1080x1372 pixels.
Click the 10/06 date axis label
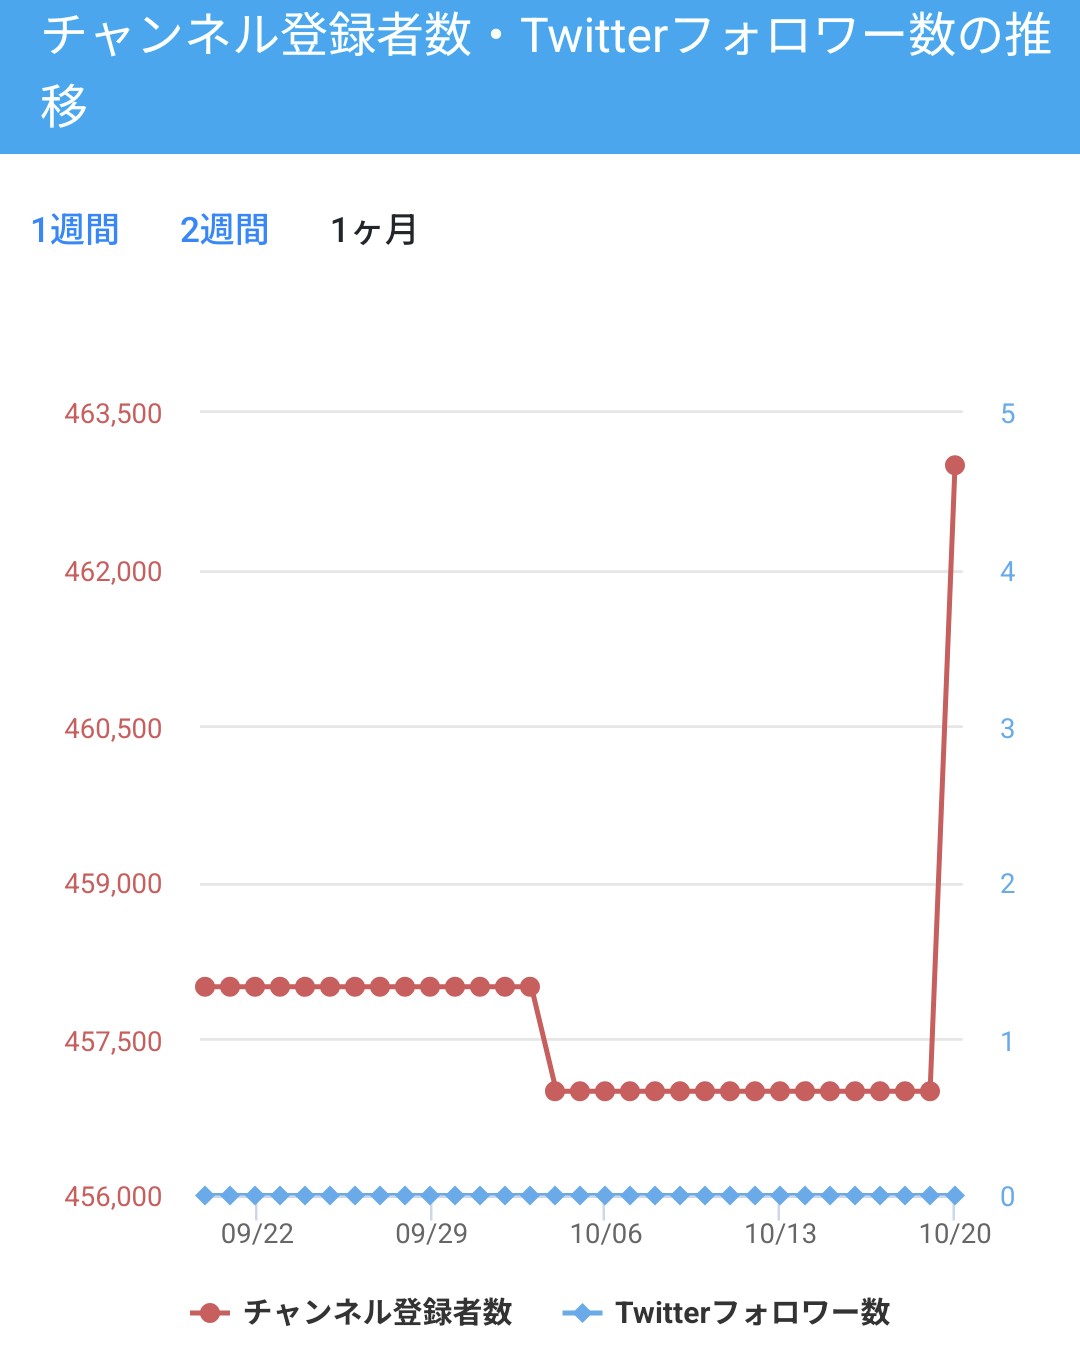(606, 1234)
